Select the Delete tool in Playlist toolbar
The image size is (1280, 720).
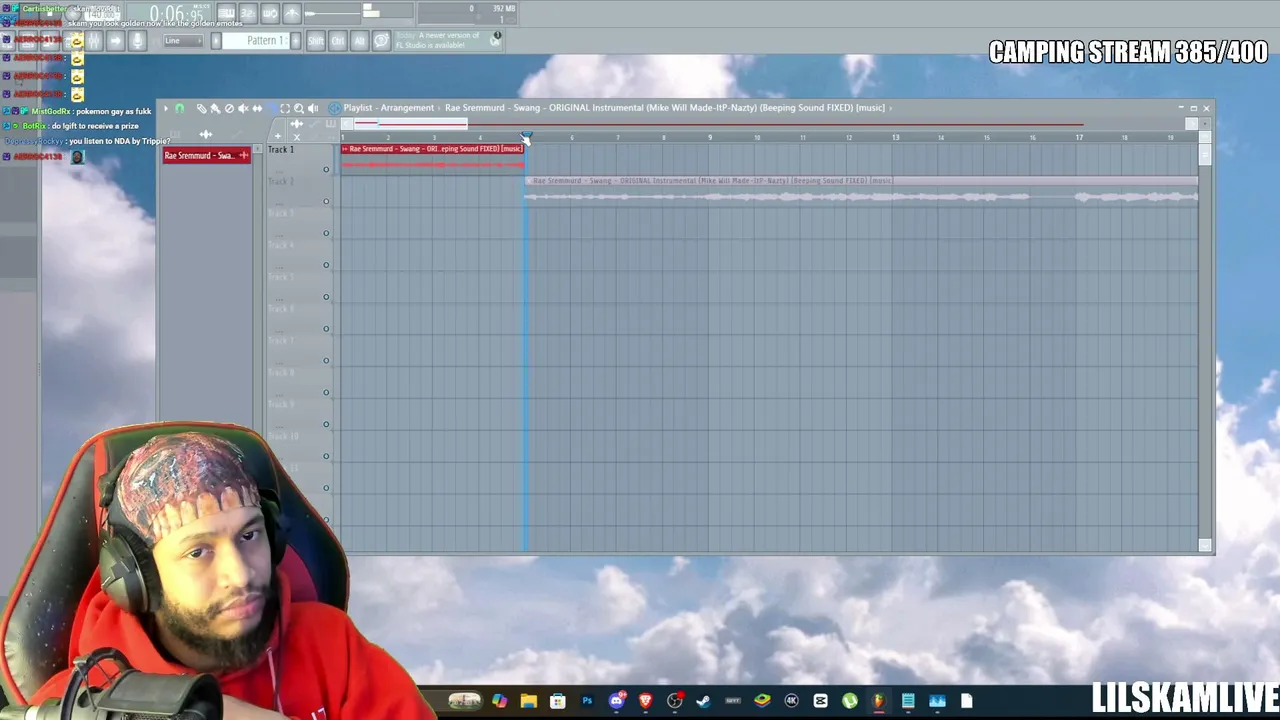(229, 108)
